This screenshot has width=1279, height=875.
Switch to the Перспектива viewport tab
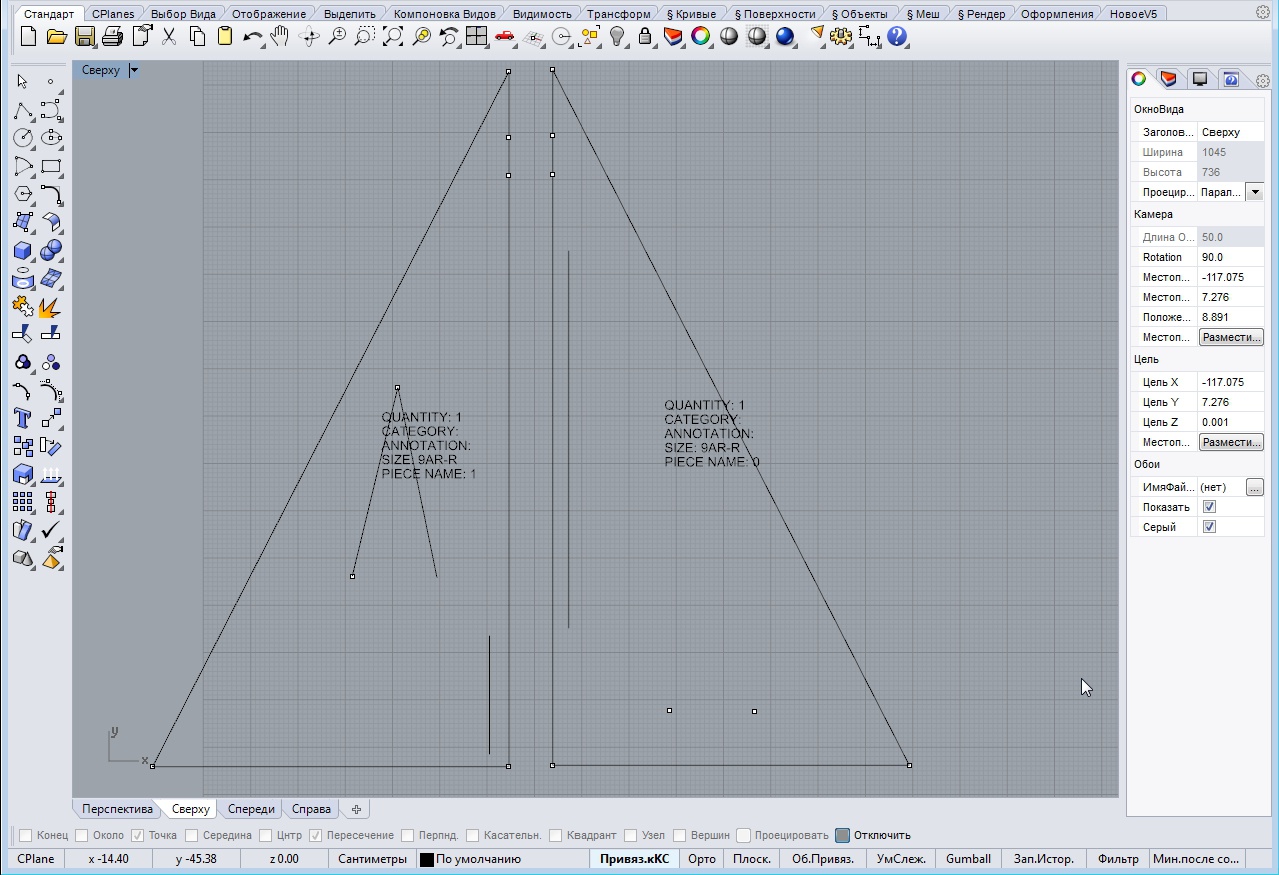click(117, 809)
